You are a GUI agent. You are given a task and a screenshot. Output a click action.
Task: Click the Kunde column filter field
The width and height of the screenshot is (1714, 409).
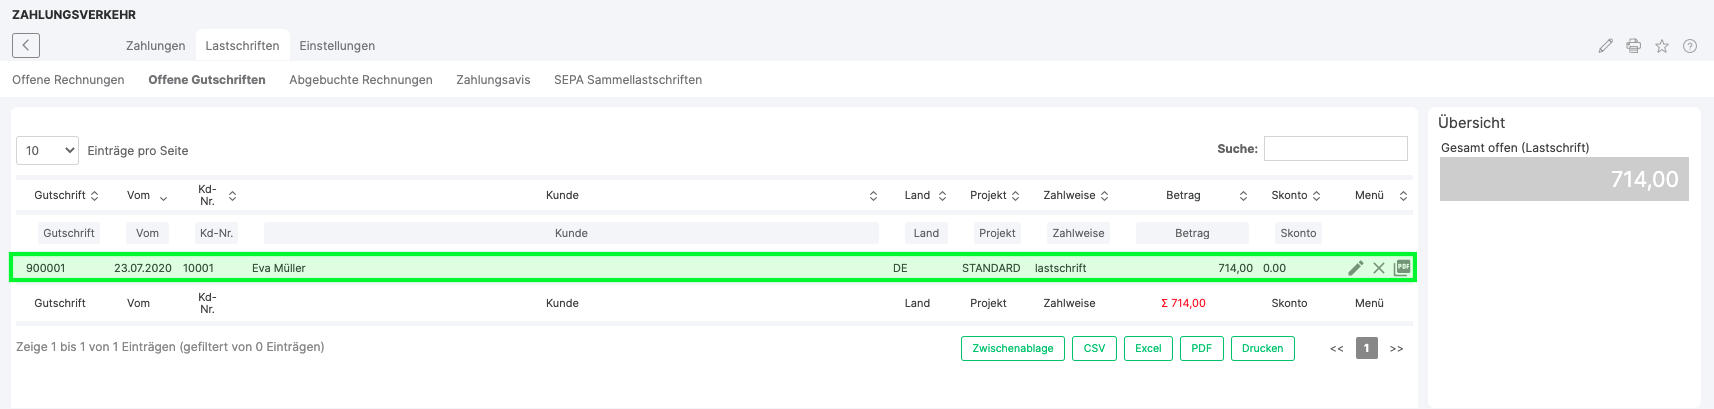point(571,233)
